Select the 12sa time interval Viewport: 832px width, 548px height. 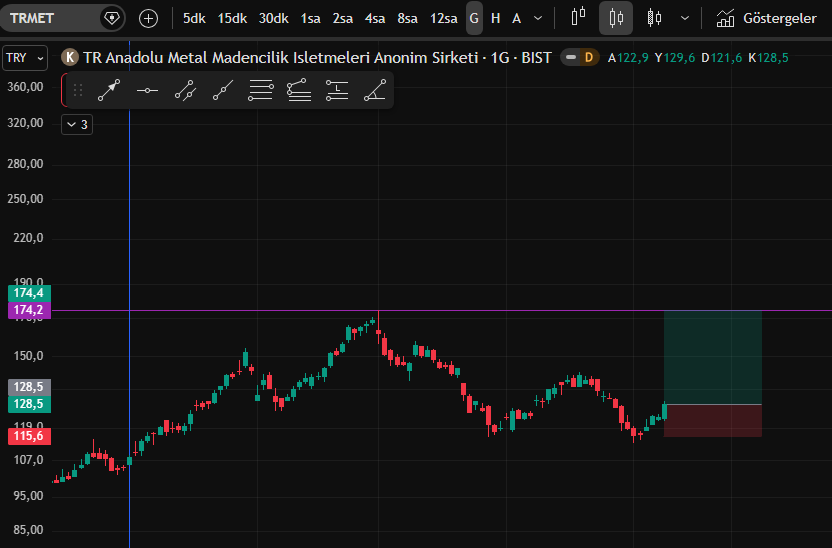444,19
